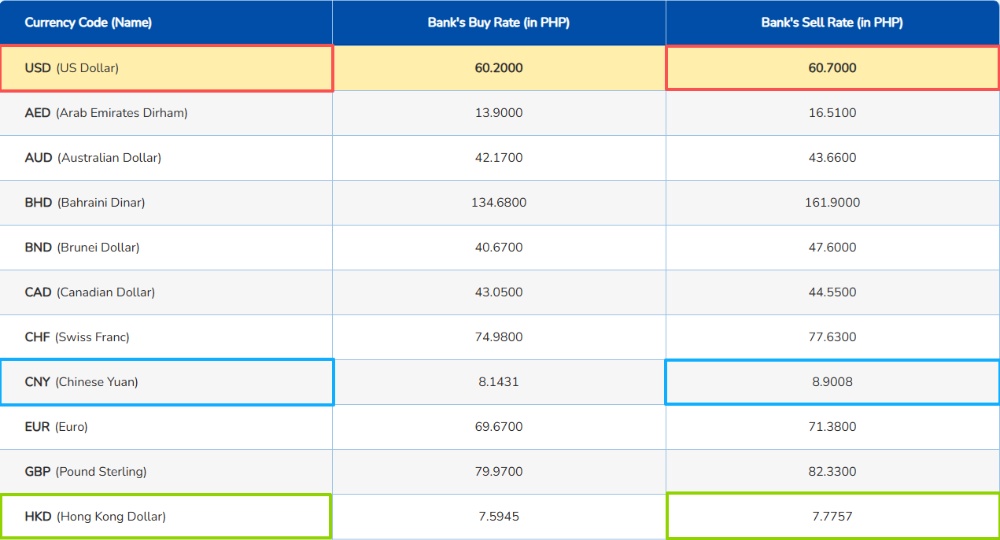Click the AUD buy rate 42.1700
The height and width of the screenshot is (540, 1000).
(498, 158)
